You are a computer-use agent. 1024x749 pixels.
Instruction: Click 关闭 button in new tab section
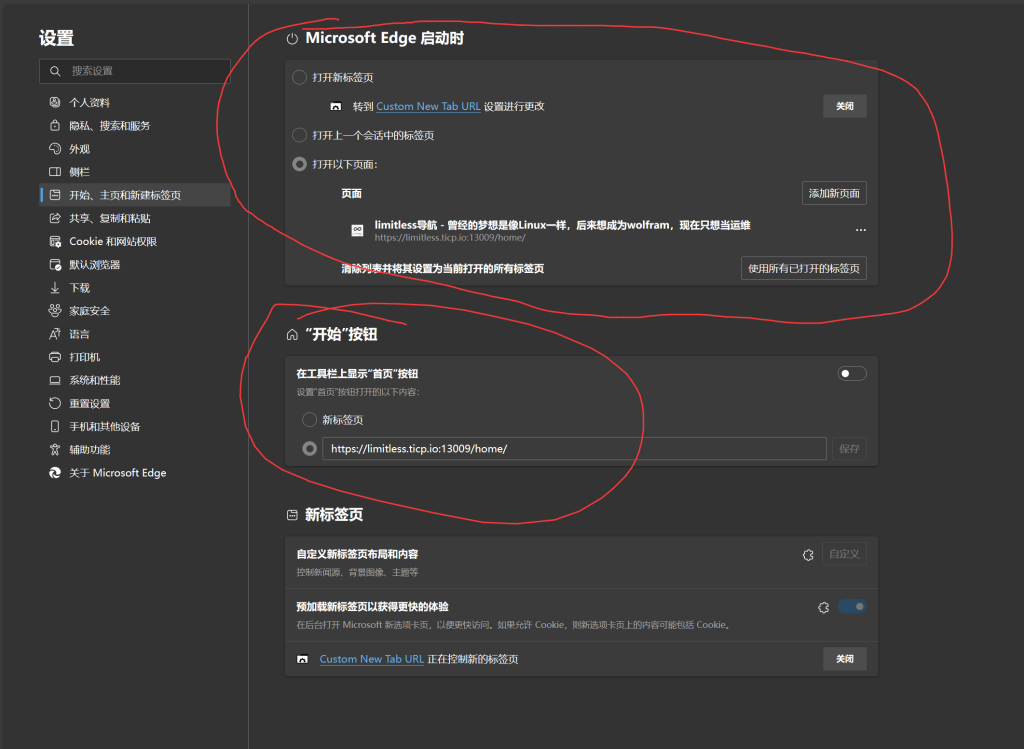point(844,659)
